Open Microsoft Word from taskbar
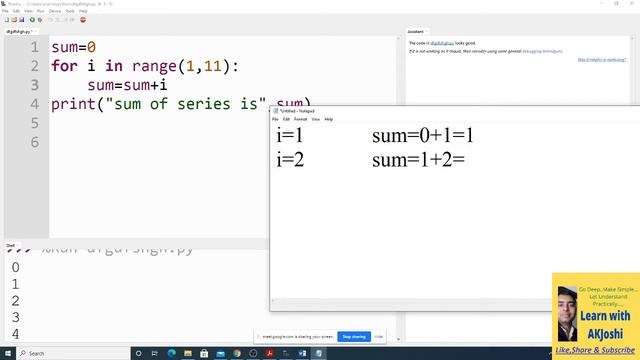This screenshot has height=360, width=640. click(x=302, y=353)
